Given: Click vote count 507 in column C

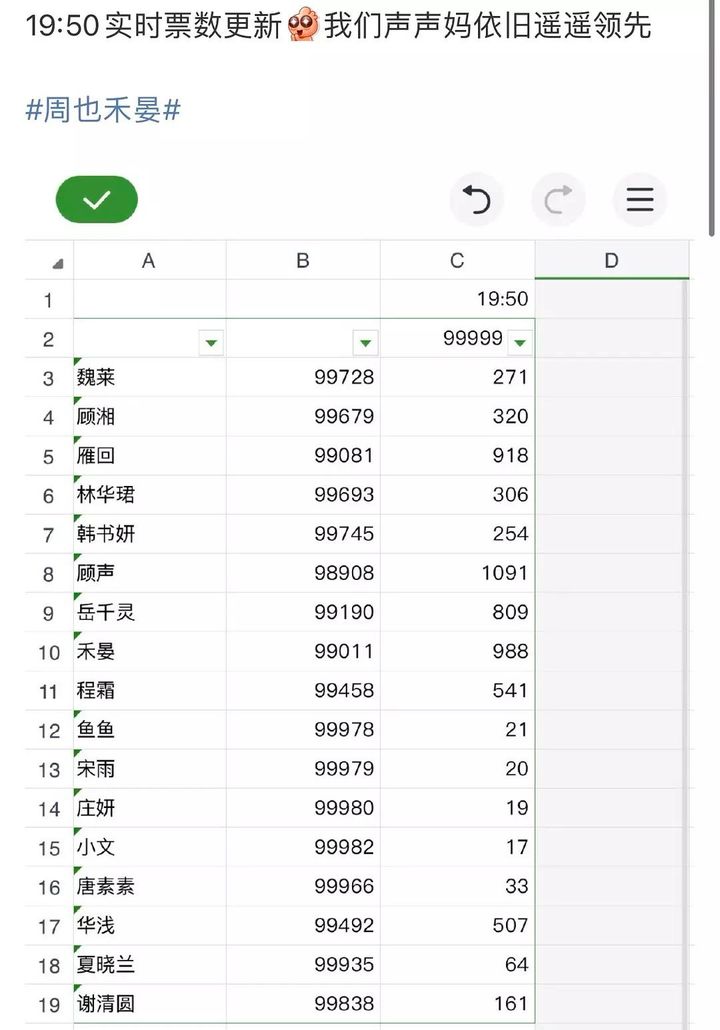Looking at the screenshot, I should [x=510, y=926].
